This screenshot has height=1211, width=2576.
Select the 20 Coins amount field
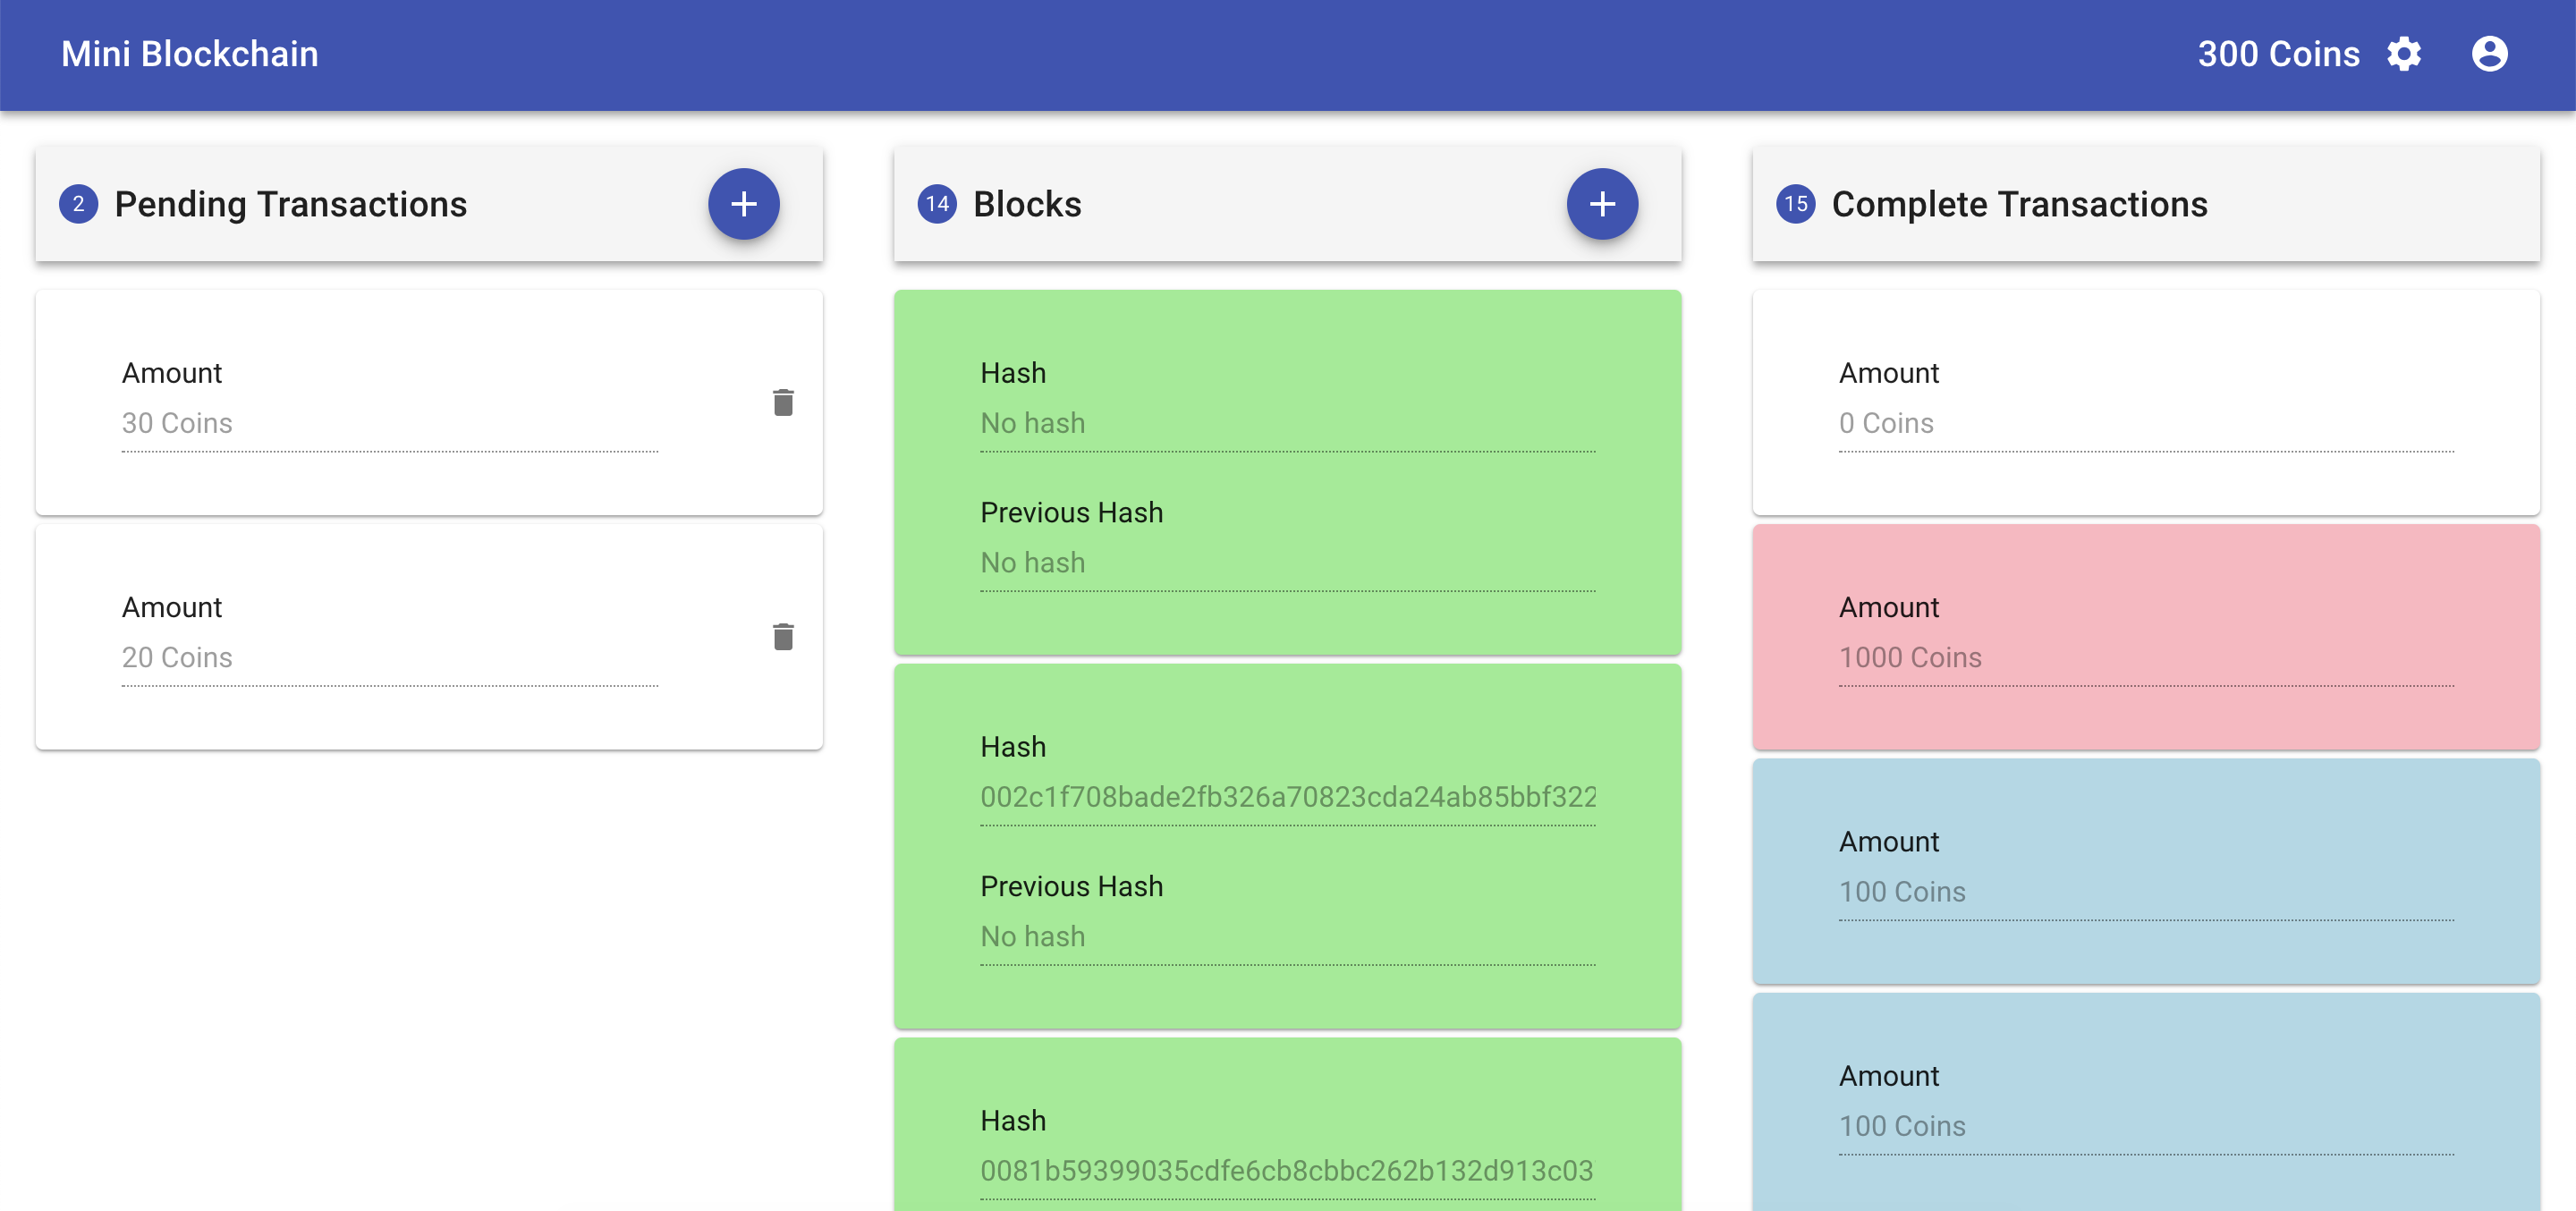tap(389, 657)
